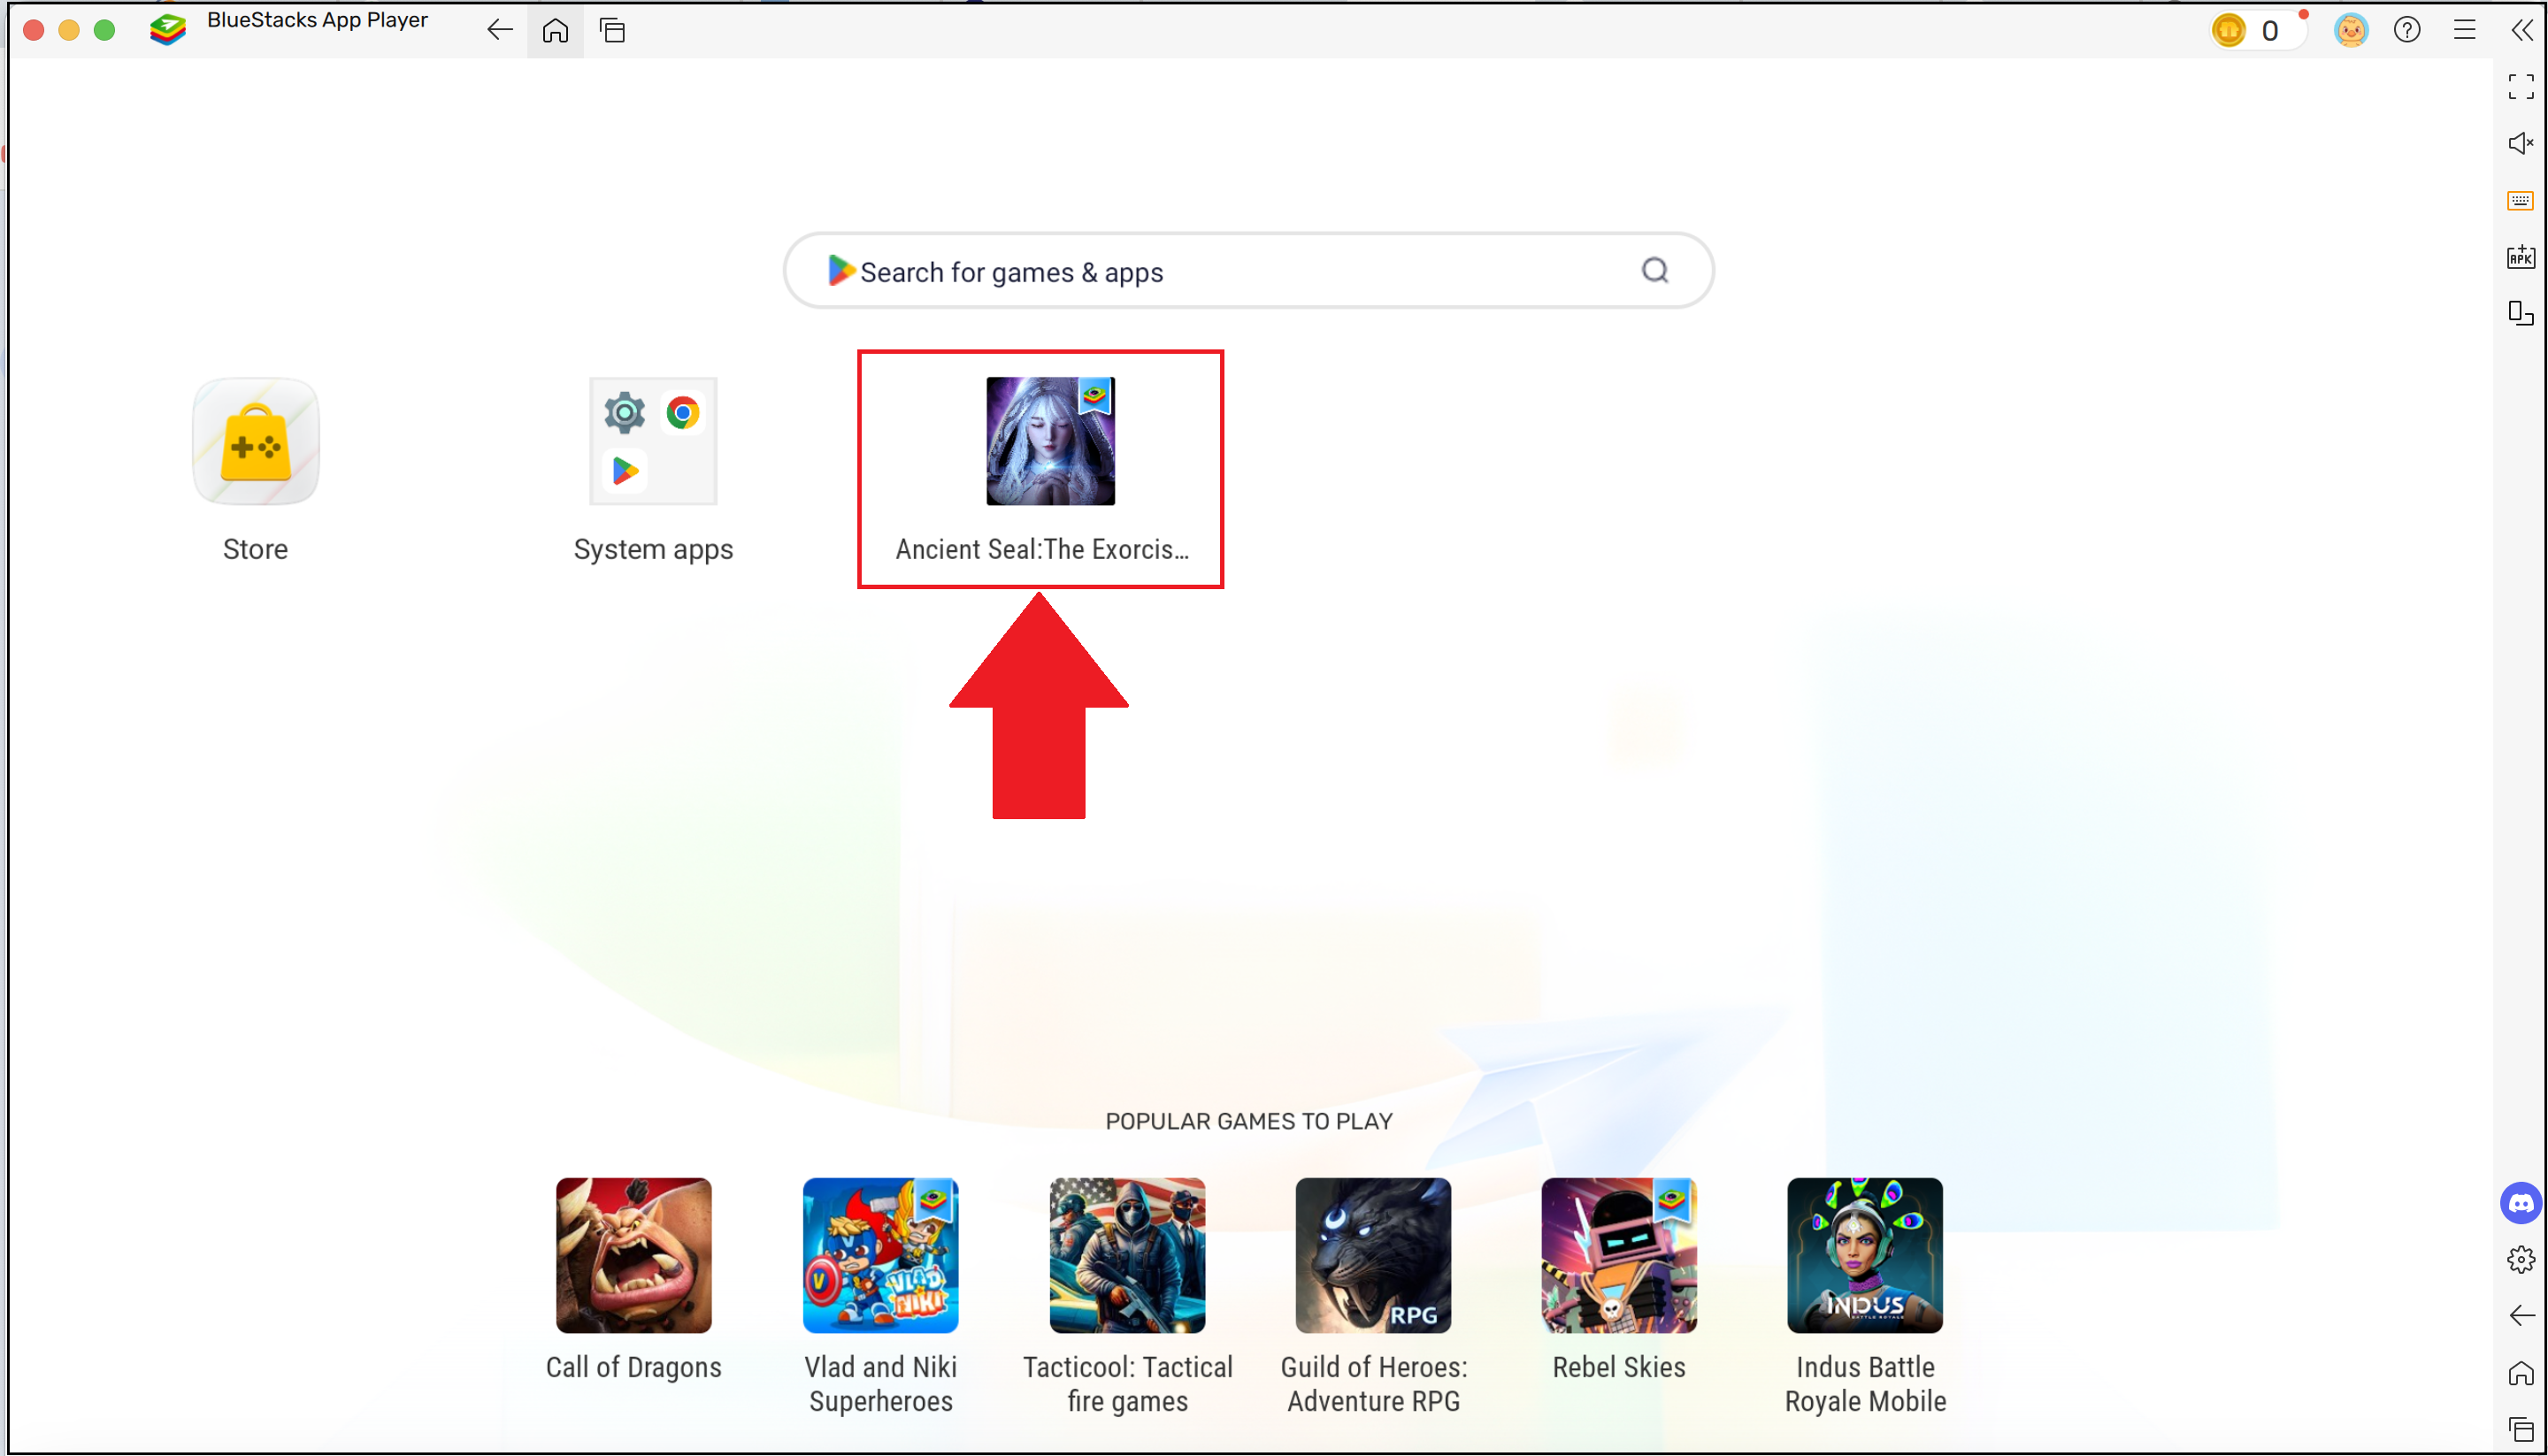Toggle keyboard game controls
This screenshot has width=2548, height=1456.
coord(2519,200)
